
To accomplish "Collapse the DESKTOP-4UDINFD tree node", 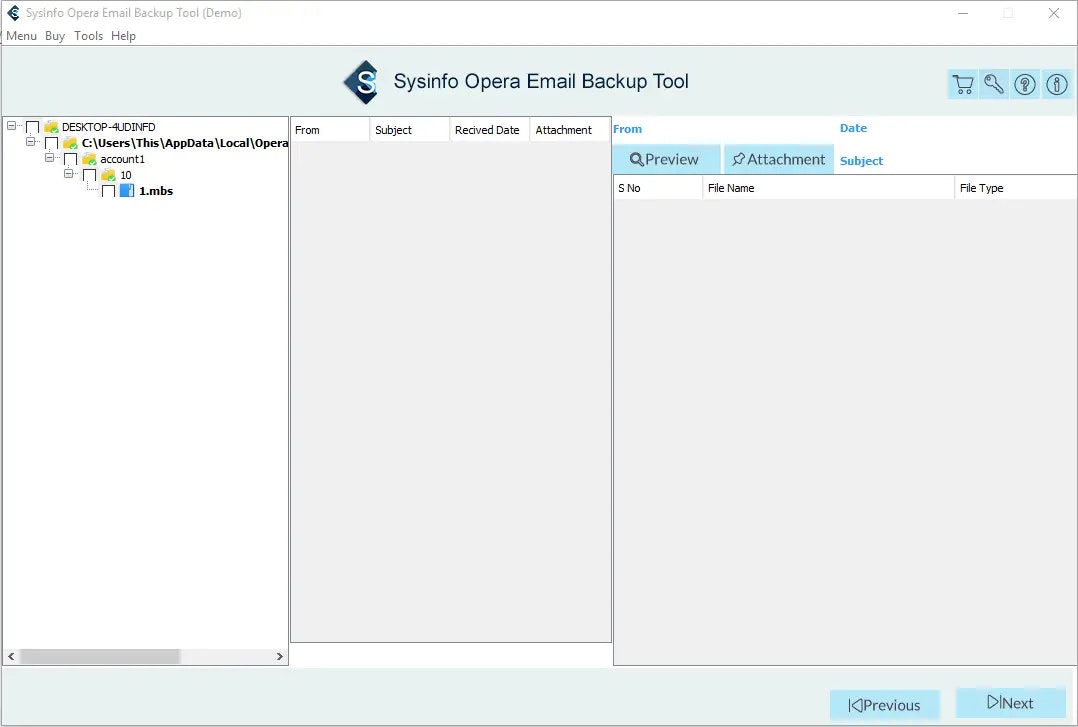I will click(12, 126).
